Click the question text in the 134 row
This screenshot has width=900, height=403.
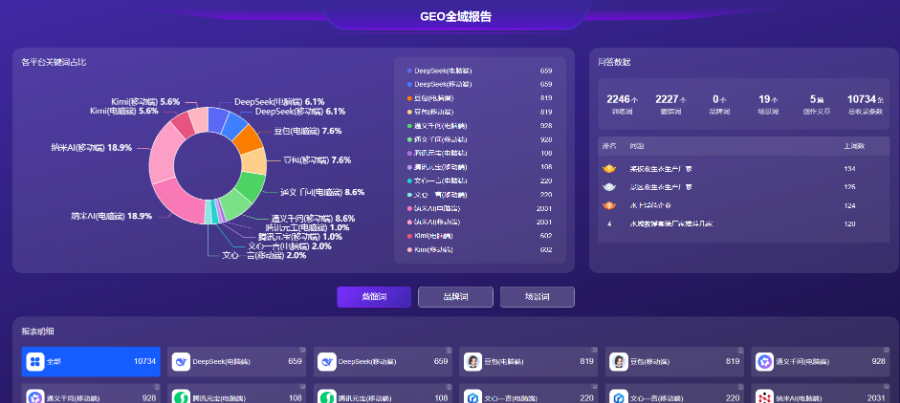tap(661, 169)
